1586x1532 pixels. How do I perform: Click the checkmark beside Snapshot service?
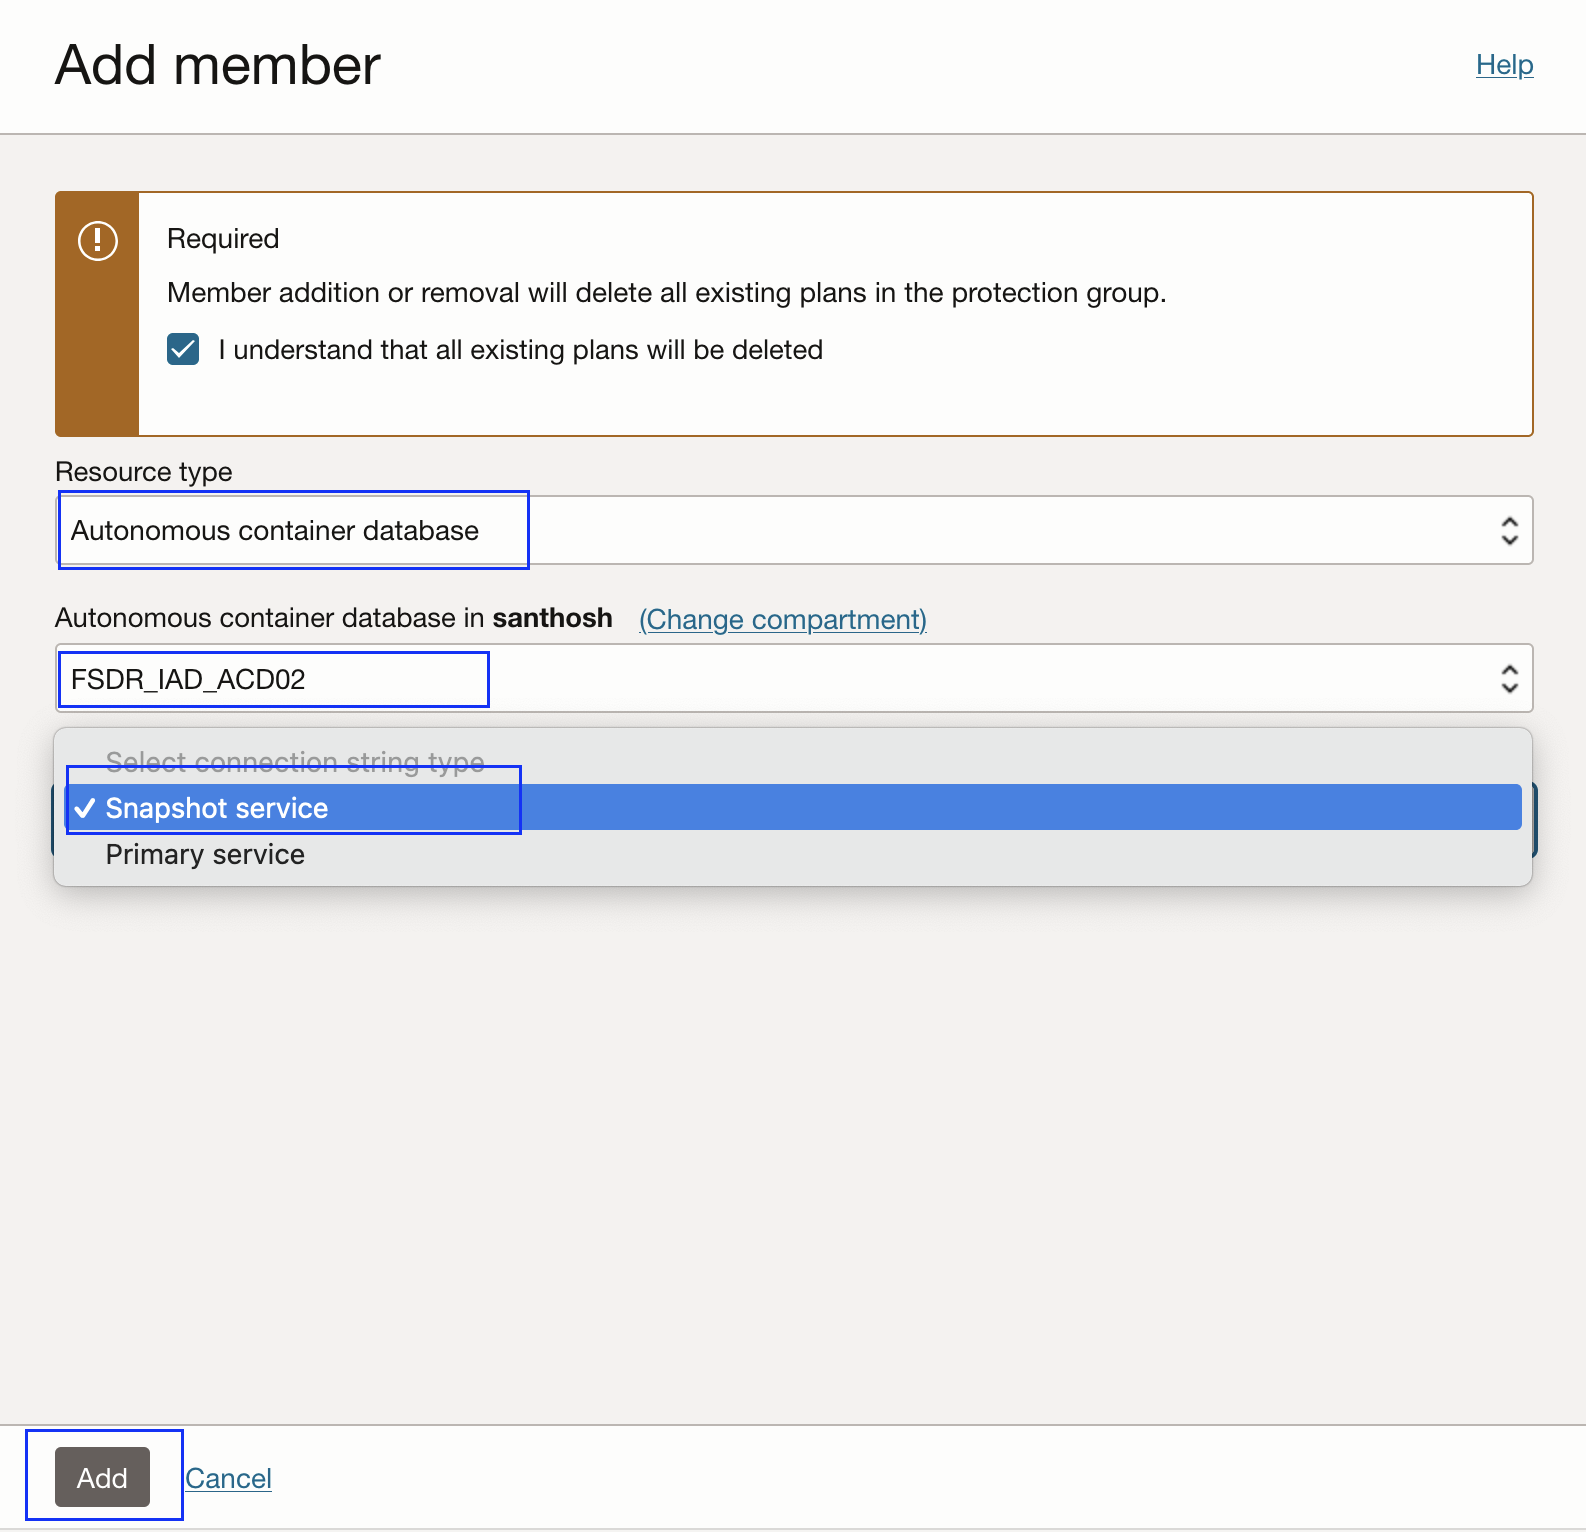coord(85,808)
